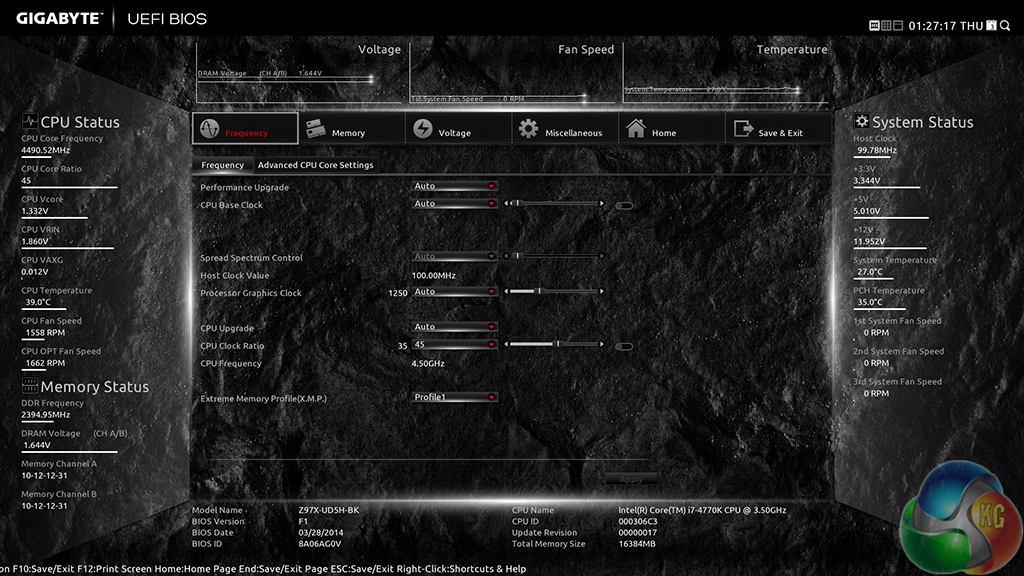The height and width of the screenshot is (576, 1024).
Task: Increase CPU Clock Ratio with right arrow
Action: pos(601,344)
